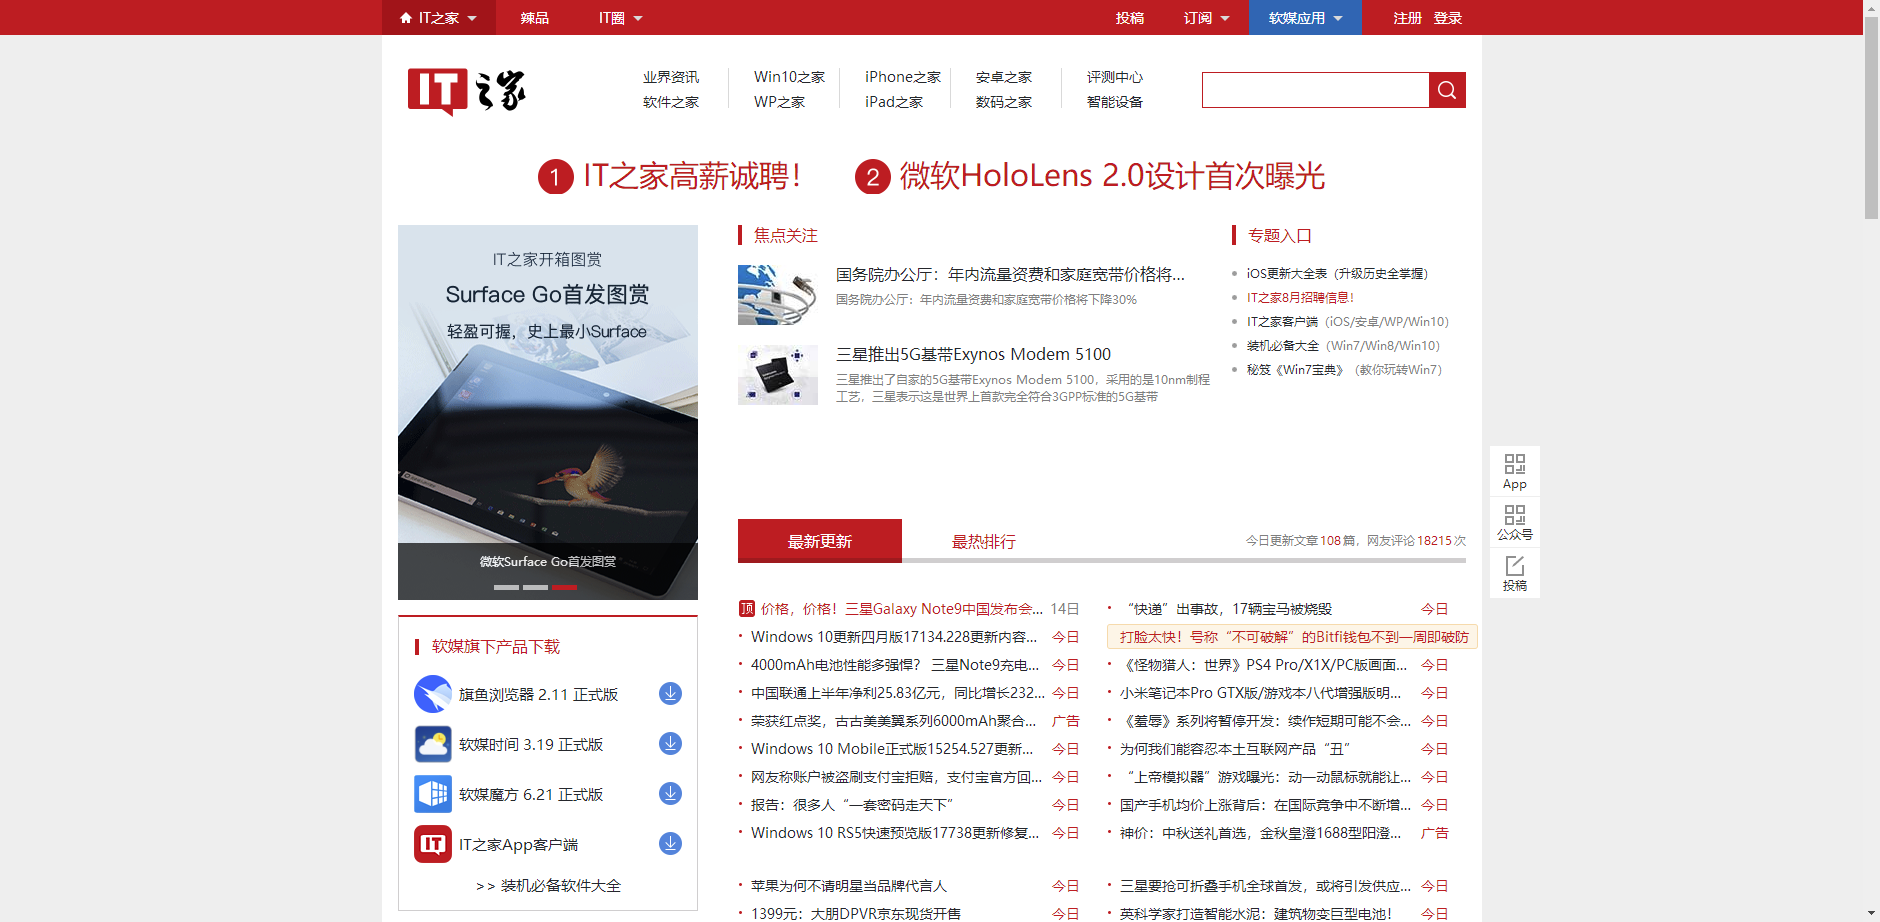
Task: Open Windows 10更新四月版17134.228 article
Action: [x=894, y=636]
